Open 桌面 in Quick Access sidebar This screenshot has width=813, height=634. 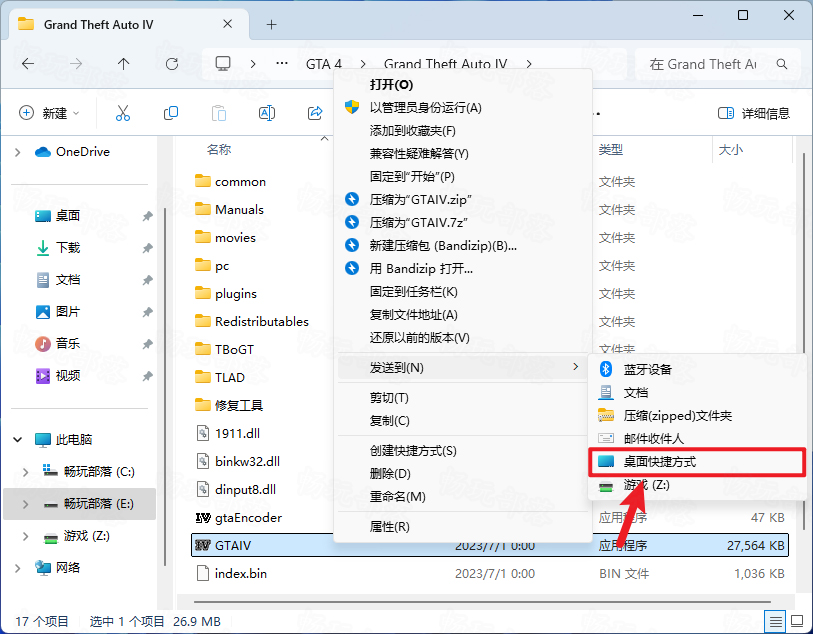point(67,216)
